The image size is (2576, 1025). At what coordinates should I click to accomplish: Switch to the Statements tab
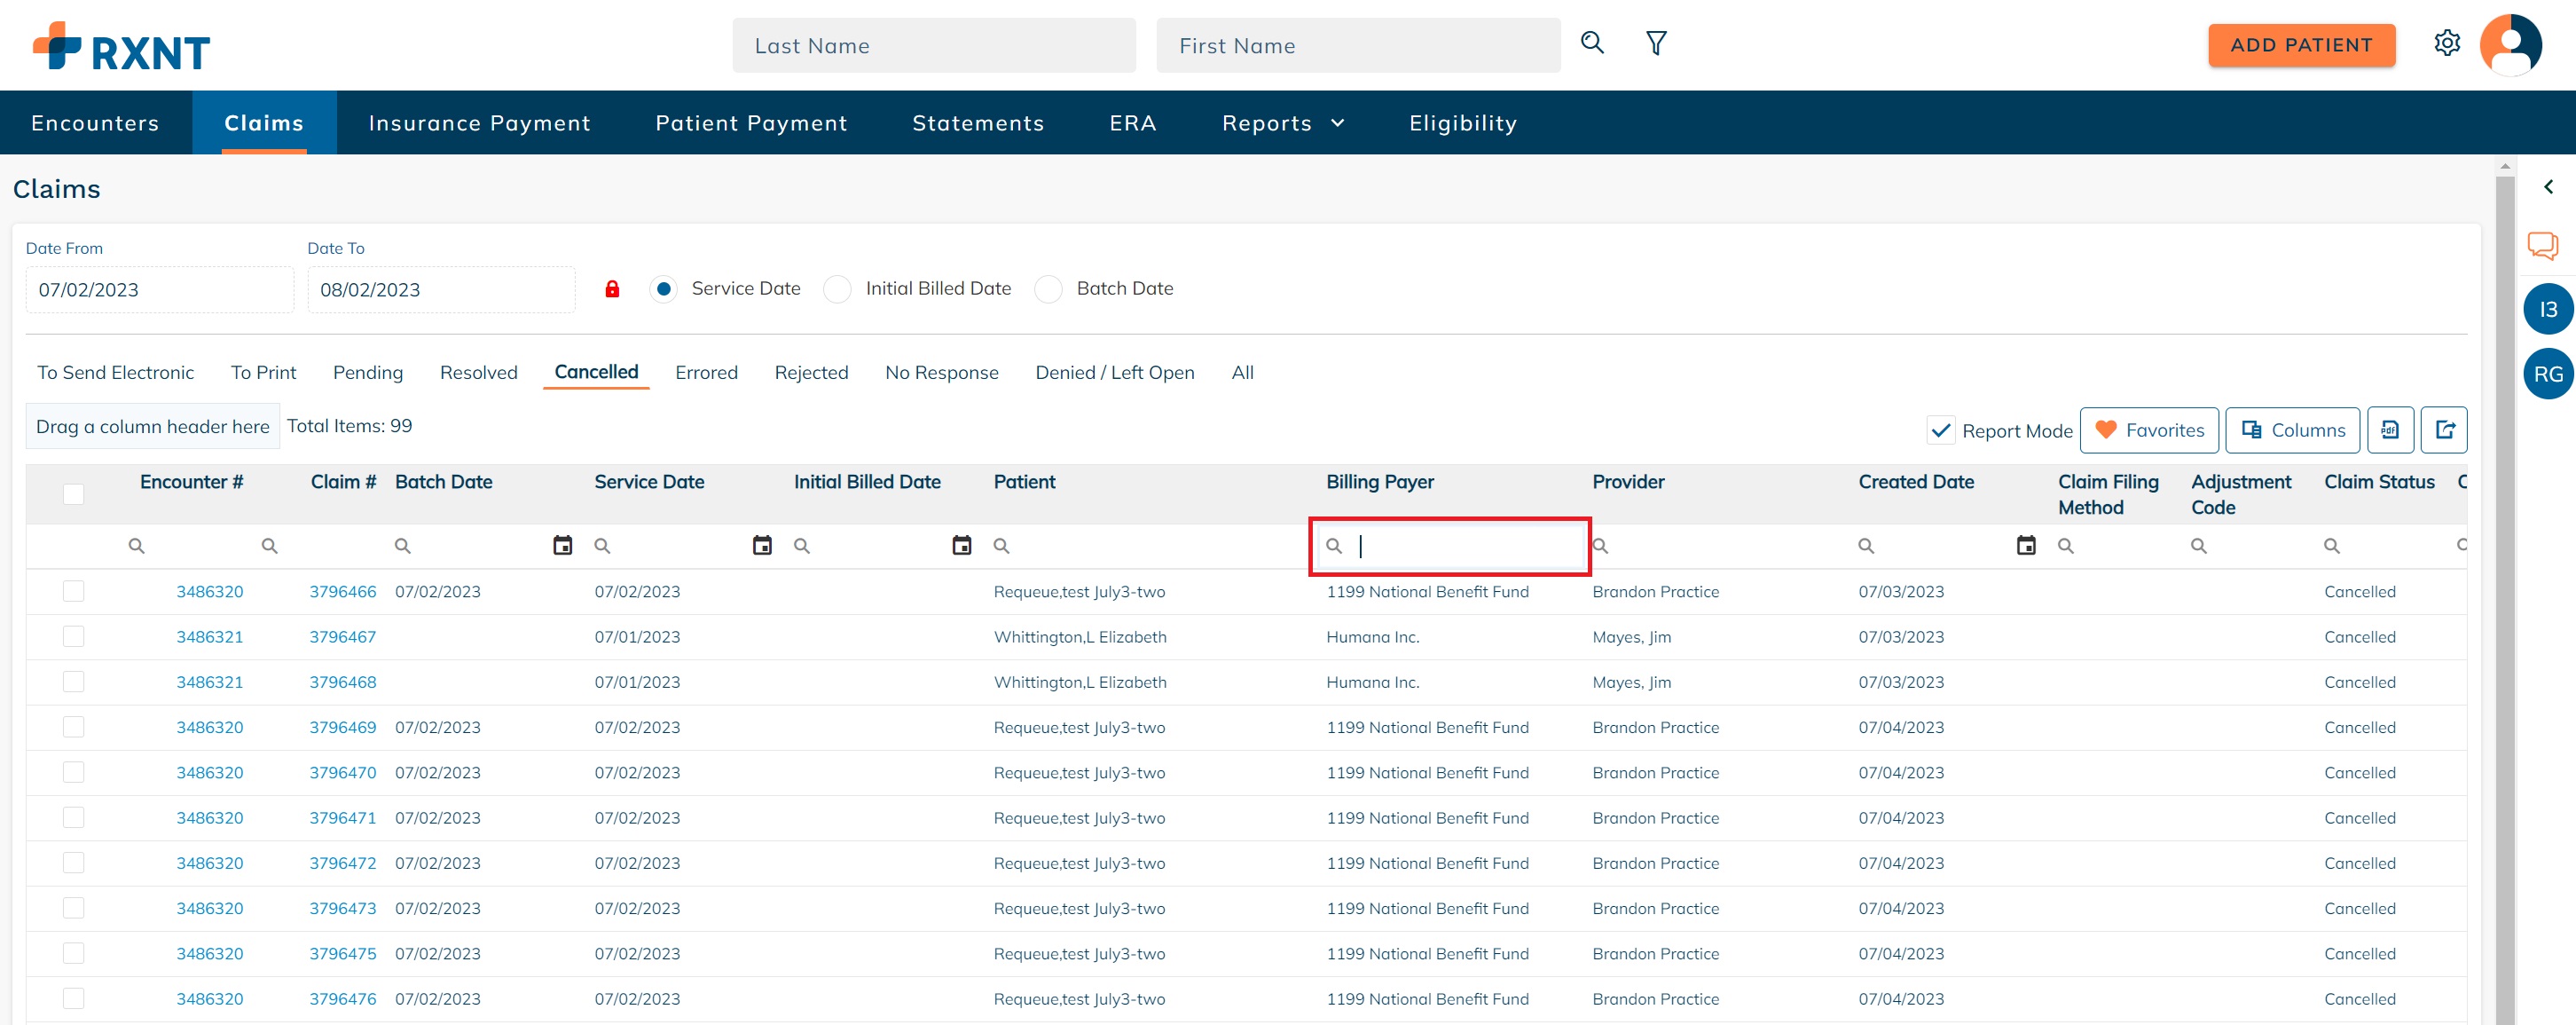click(978, 123)
